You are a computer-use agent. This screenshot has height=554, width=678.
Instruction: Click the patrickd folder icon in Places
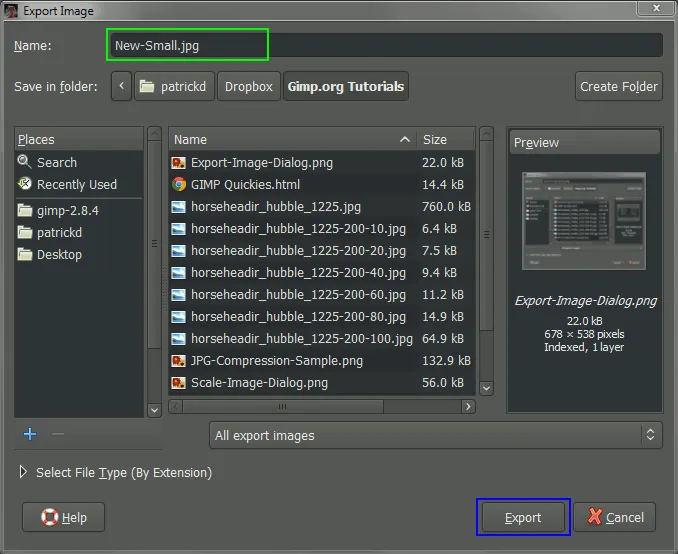25,233
